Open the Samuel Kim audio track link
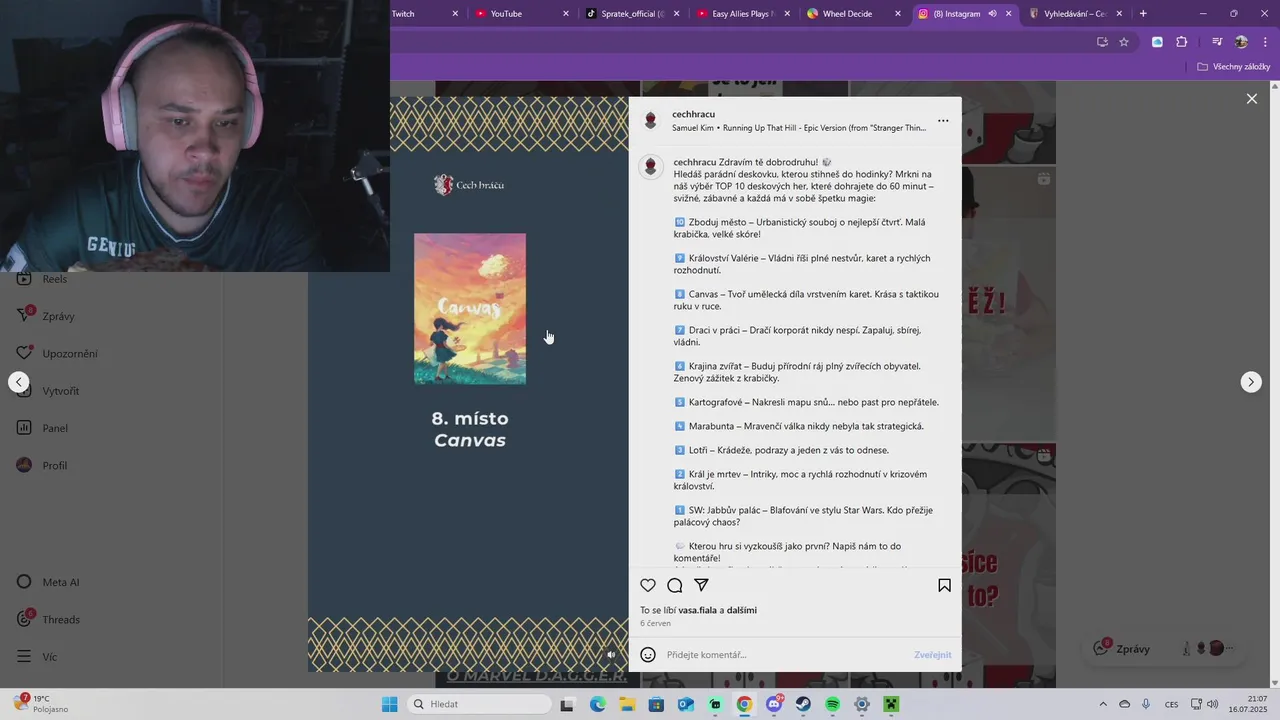Image resolution: width=1280 pixels, height=720 pixels. [798, 128]
